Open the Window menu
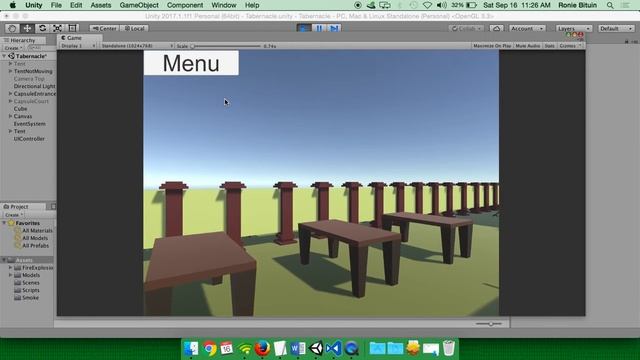Image resolution: width=640 pixels, height=360 pixels. (x=224, y=5)
